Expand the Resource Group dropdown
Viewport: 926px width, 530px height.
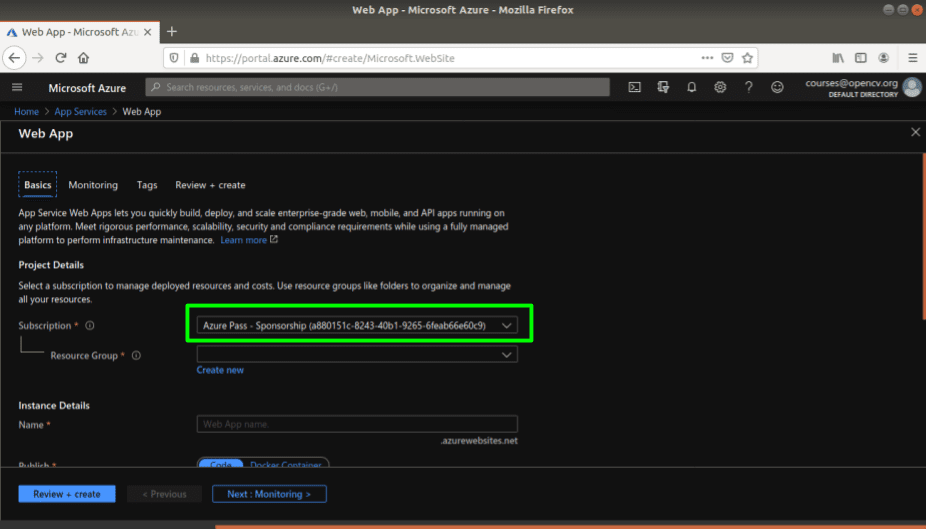(x=357, y=355)
